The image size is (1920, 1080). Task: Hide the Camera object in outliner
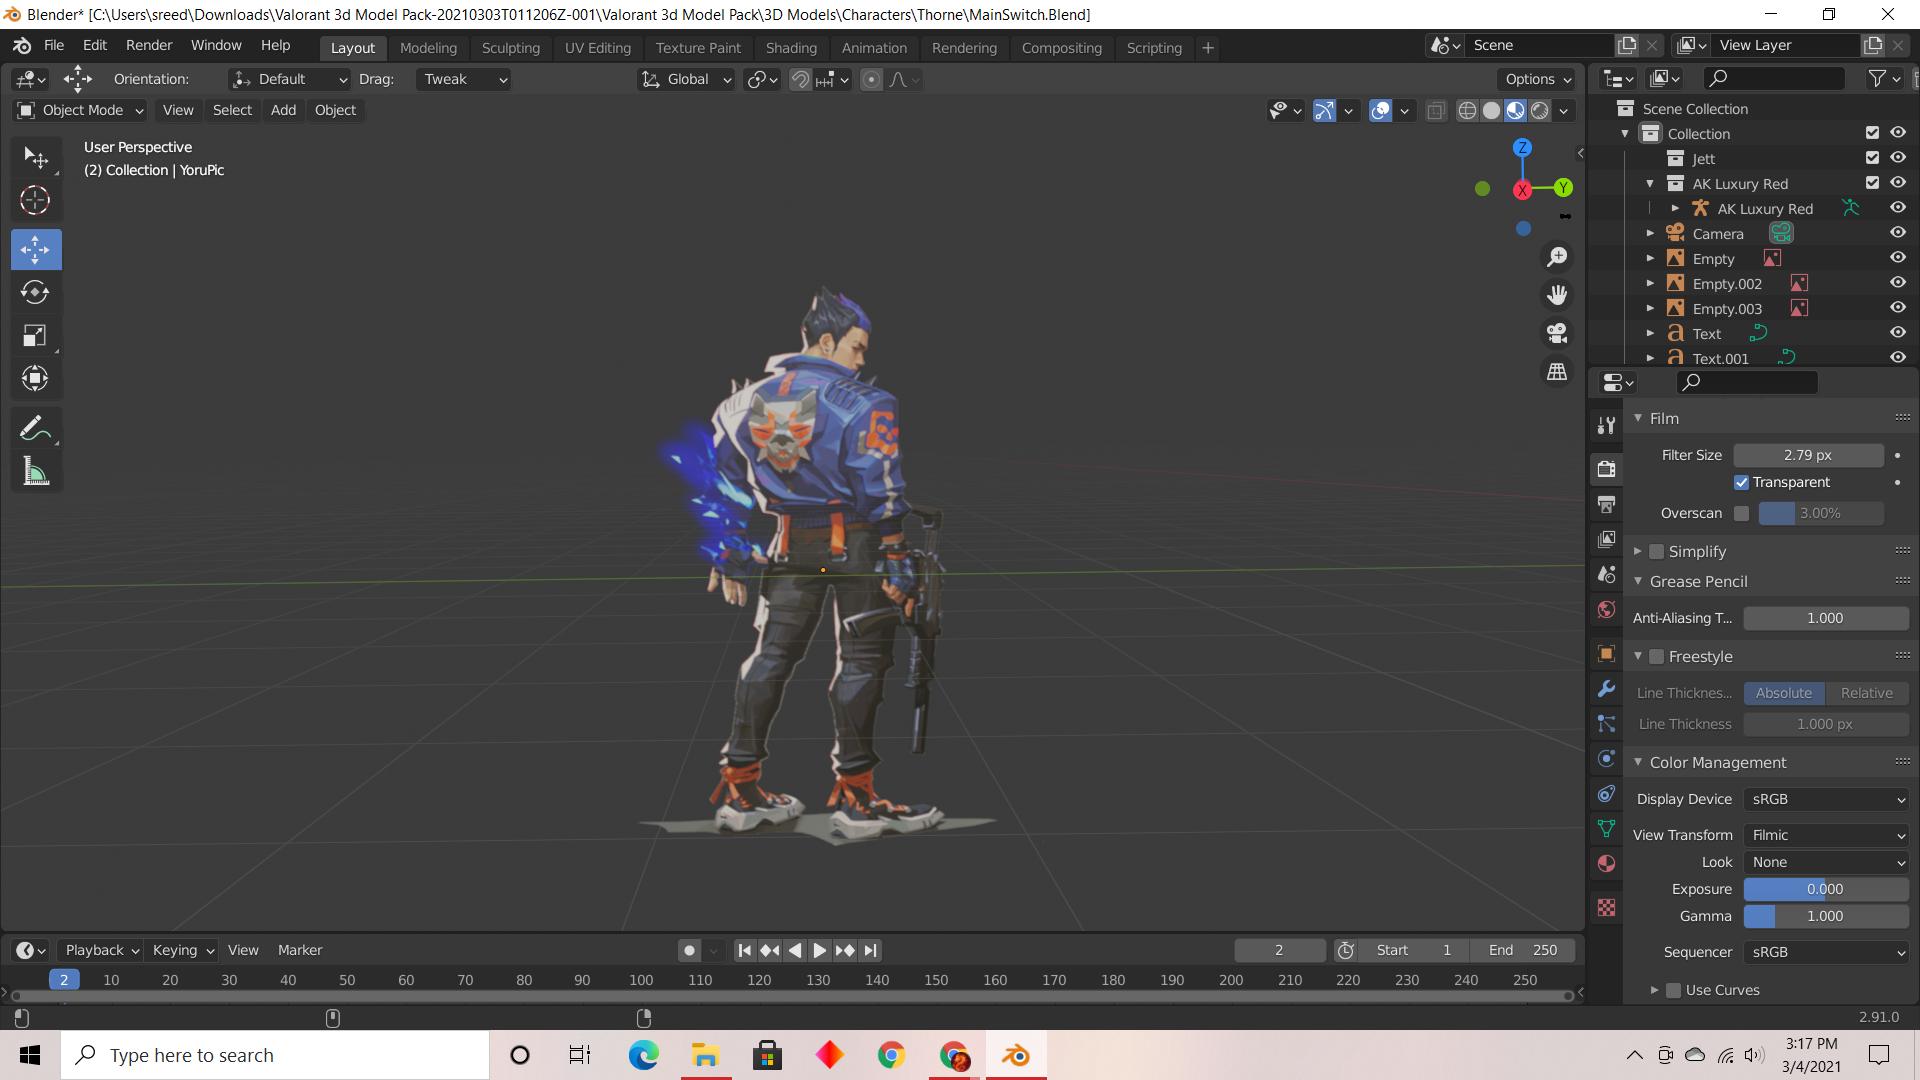click(x=1897, y=233)
